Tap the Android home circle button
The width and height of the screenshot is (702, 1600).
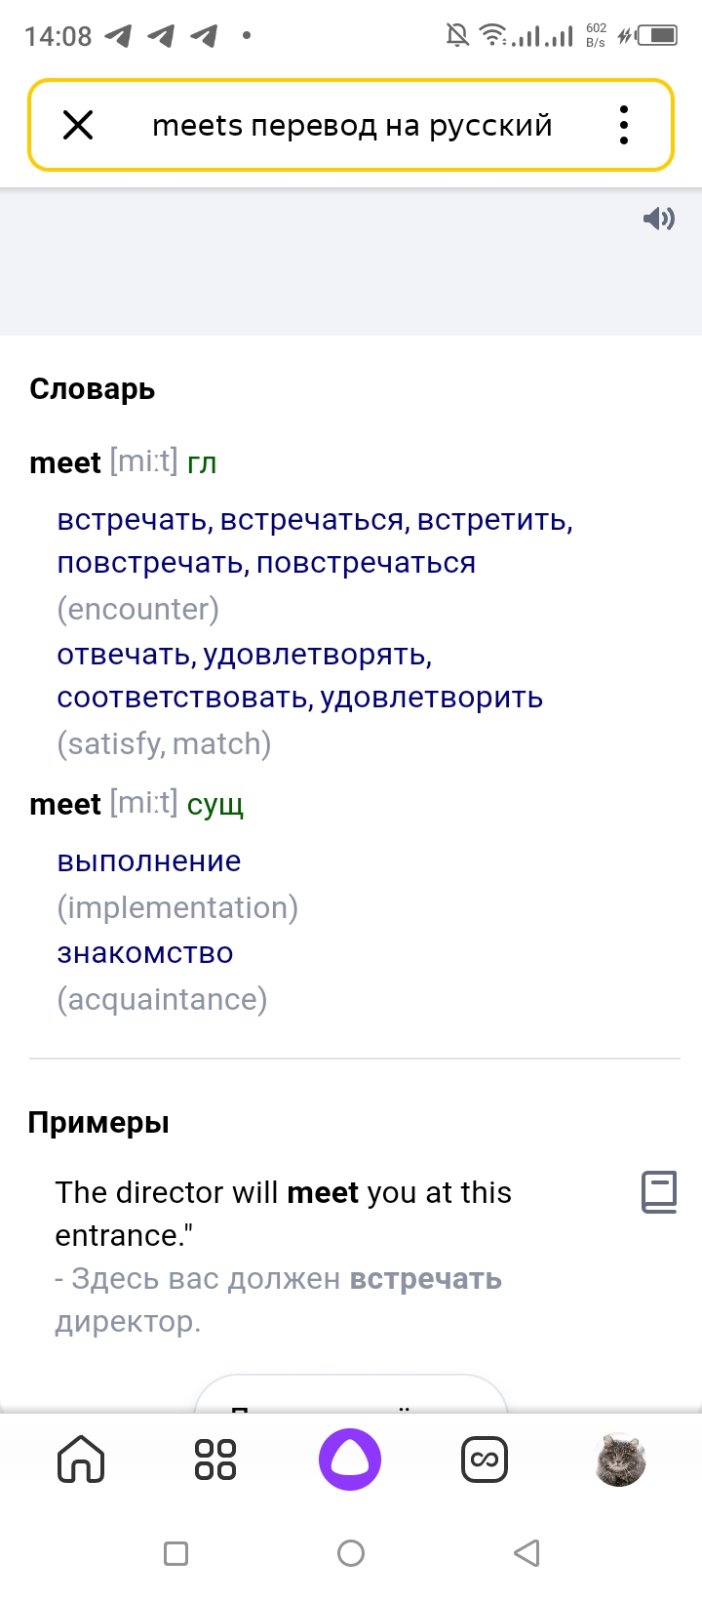(x=351, y=1553)
